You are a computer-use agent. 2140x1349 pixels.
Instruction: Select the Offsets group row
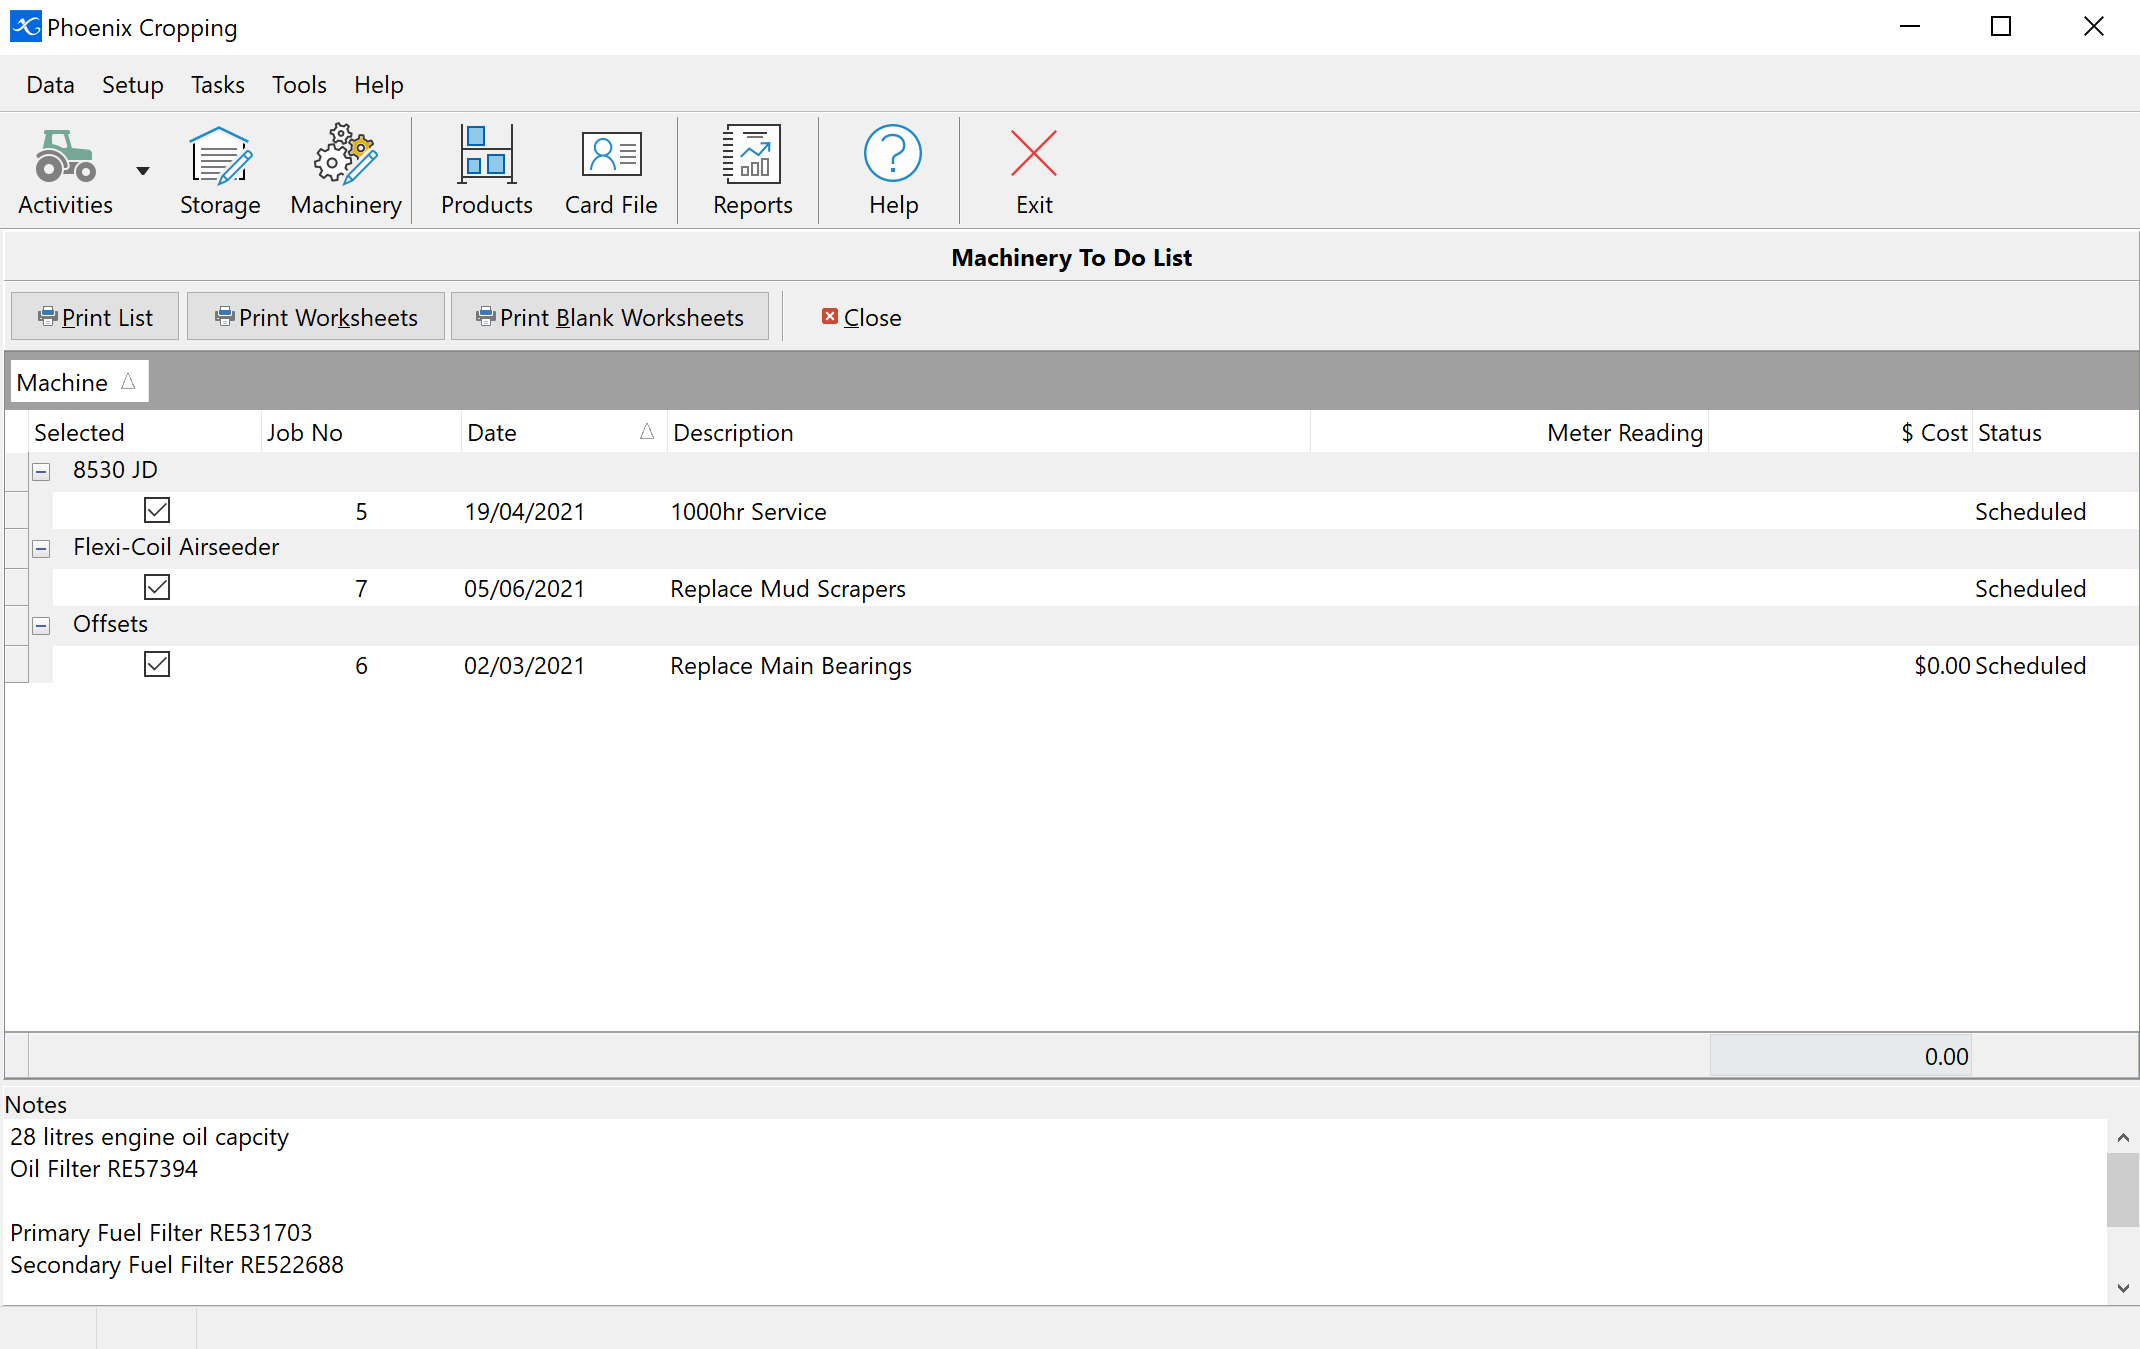(x=1084, y=625)
